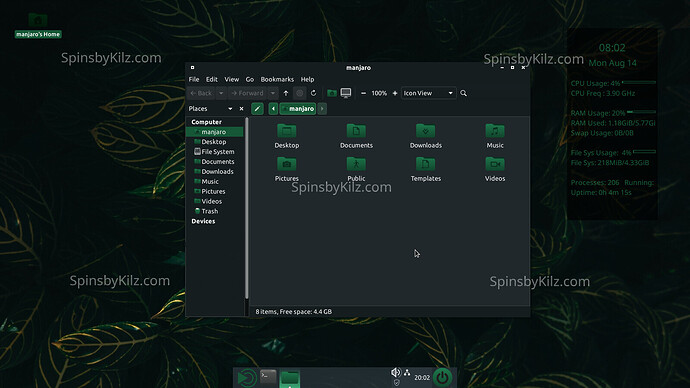690x388 pixels.
Task: Open the Forward history dropdown arrow
Action: tap(273, 93)
